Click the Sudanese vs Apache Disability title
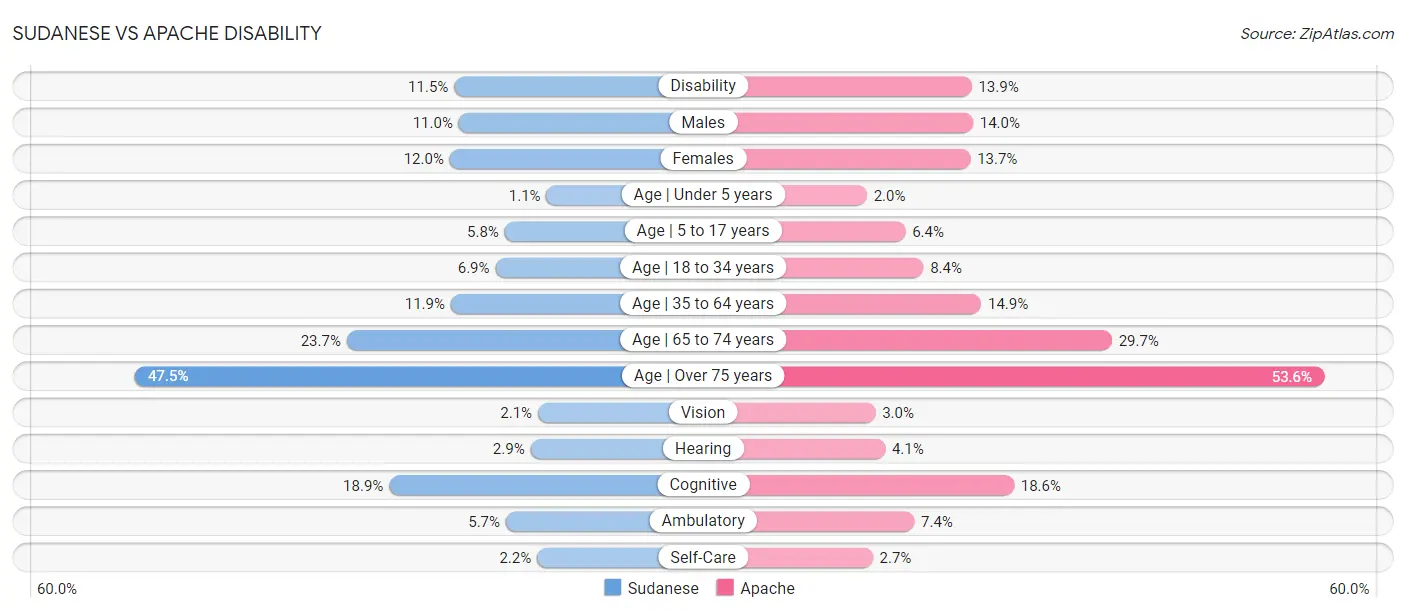The width and height of the screenshot is (1406, 612). pos(167,33)
